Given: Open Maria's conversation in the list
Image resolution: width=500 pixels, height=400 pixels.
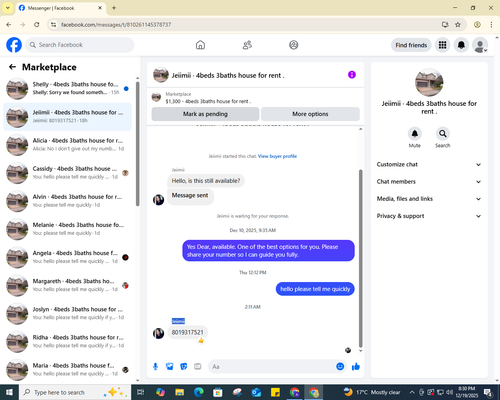Looking at the screenshot, I should coord(67,369).
